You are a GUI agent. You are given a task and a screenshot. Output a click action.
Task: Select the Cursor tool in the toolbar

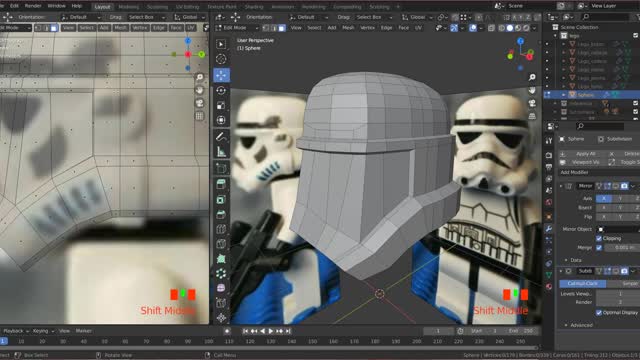click(x=221, y=59)
